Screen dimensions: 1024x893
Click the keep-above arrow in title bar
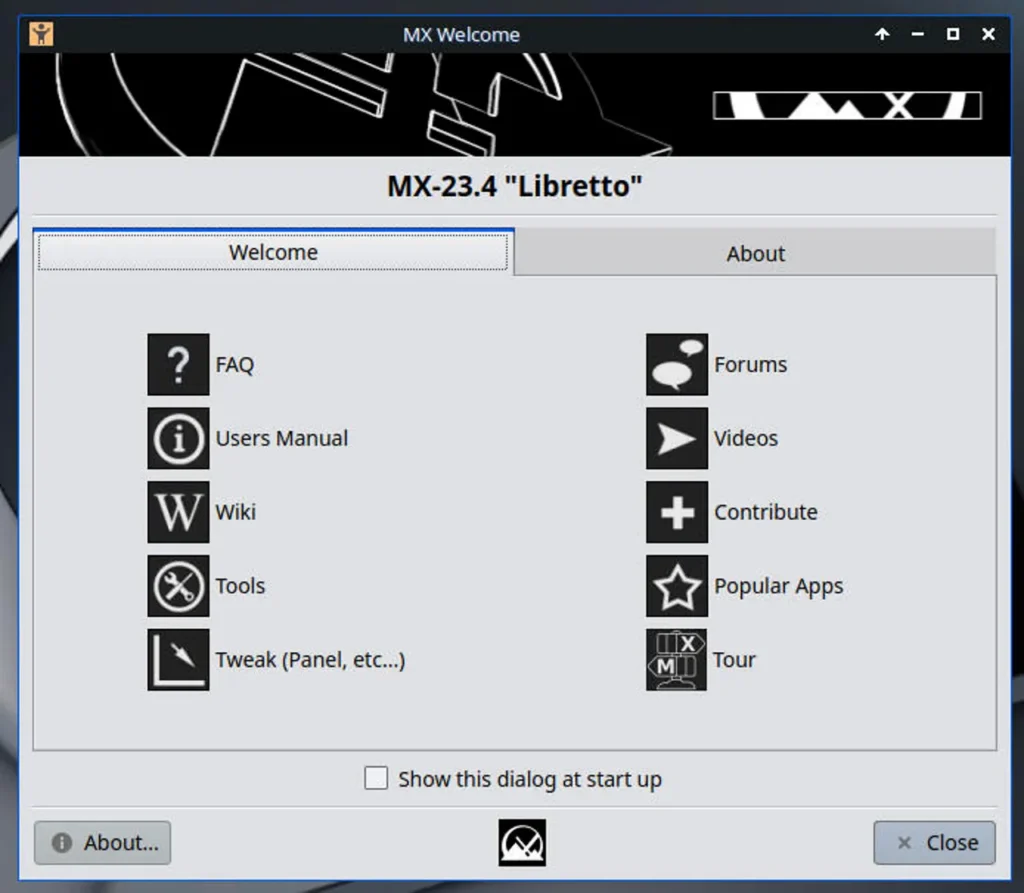(x=882, y=34)
